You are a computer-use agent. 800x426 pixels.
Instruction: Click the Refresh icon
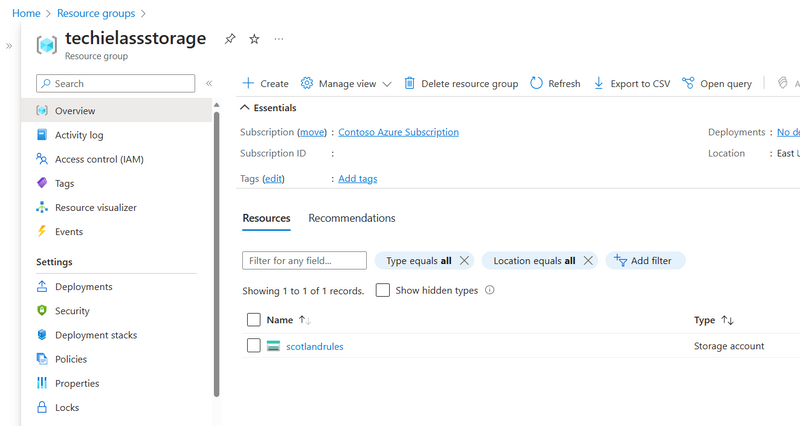coord(536,83)
